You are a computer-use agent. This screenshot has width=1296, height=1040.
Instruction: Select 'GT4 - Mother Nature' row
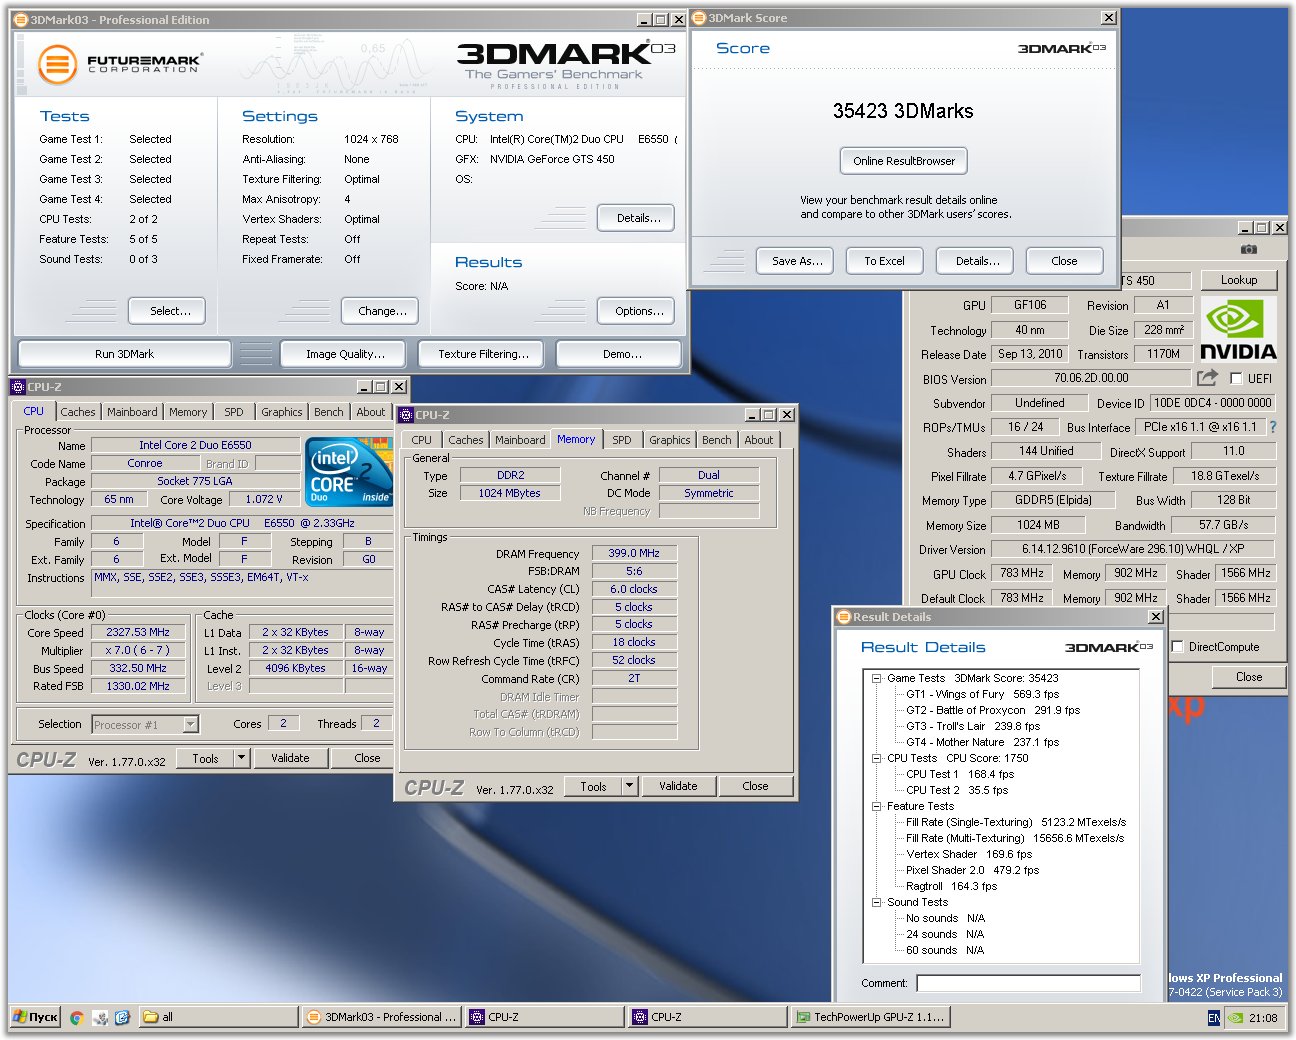coord(982,742)
